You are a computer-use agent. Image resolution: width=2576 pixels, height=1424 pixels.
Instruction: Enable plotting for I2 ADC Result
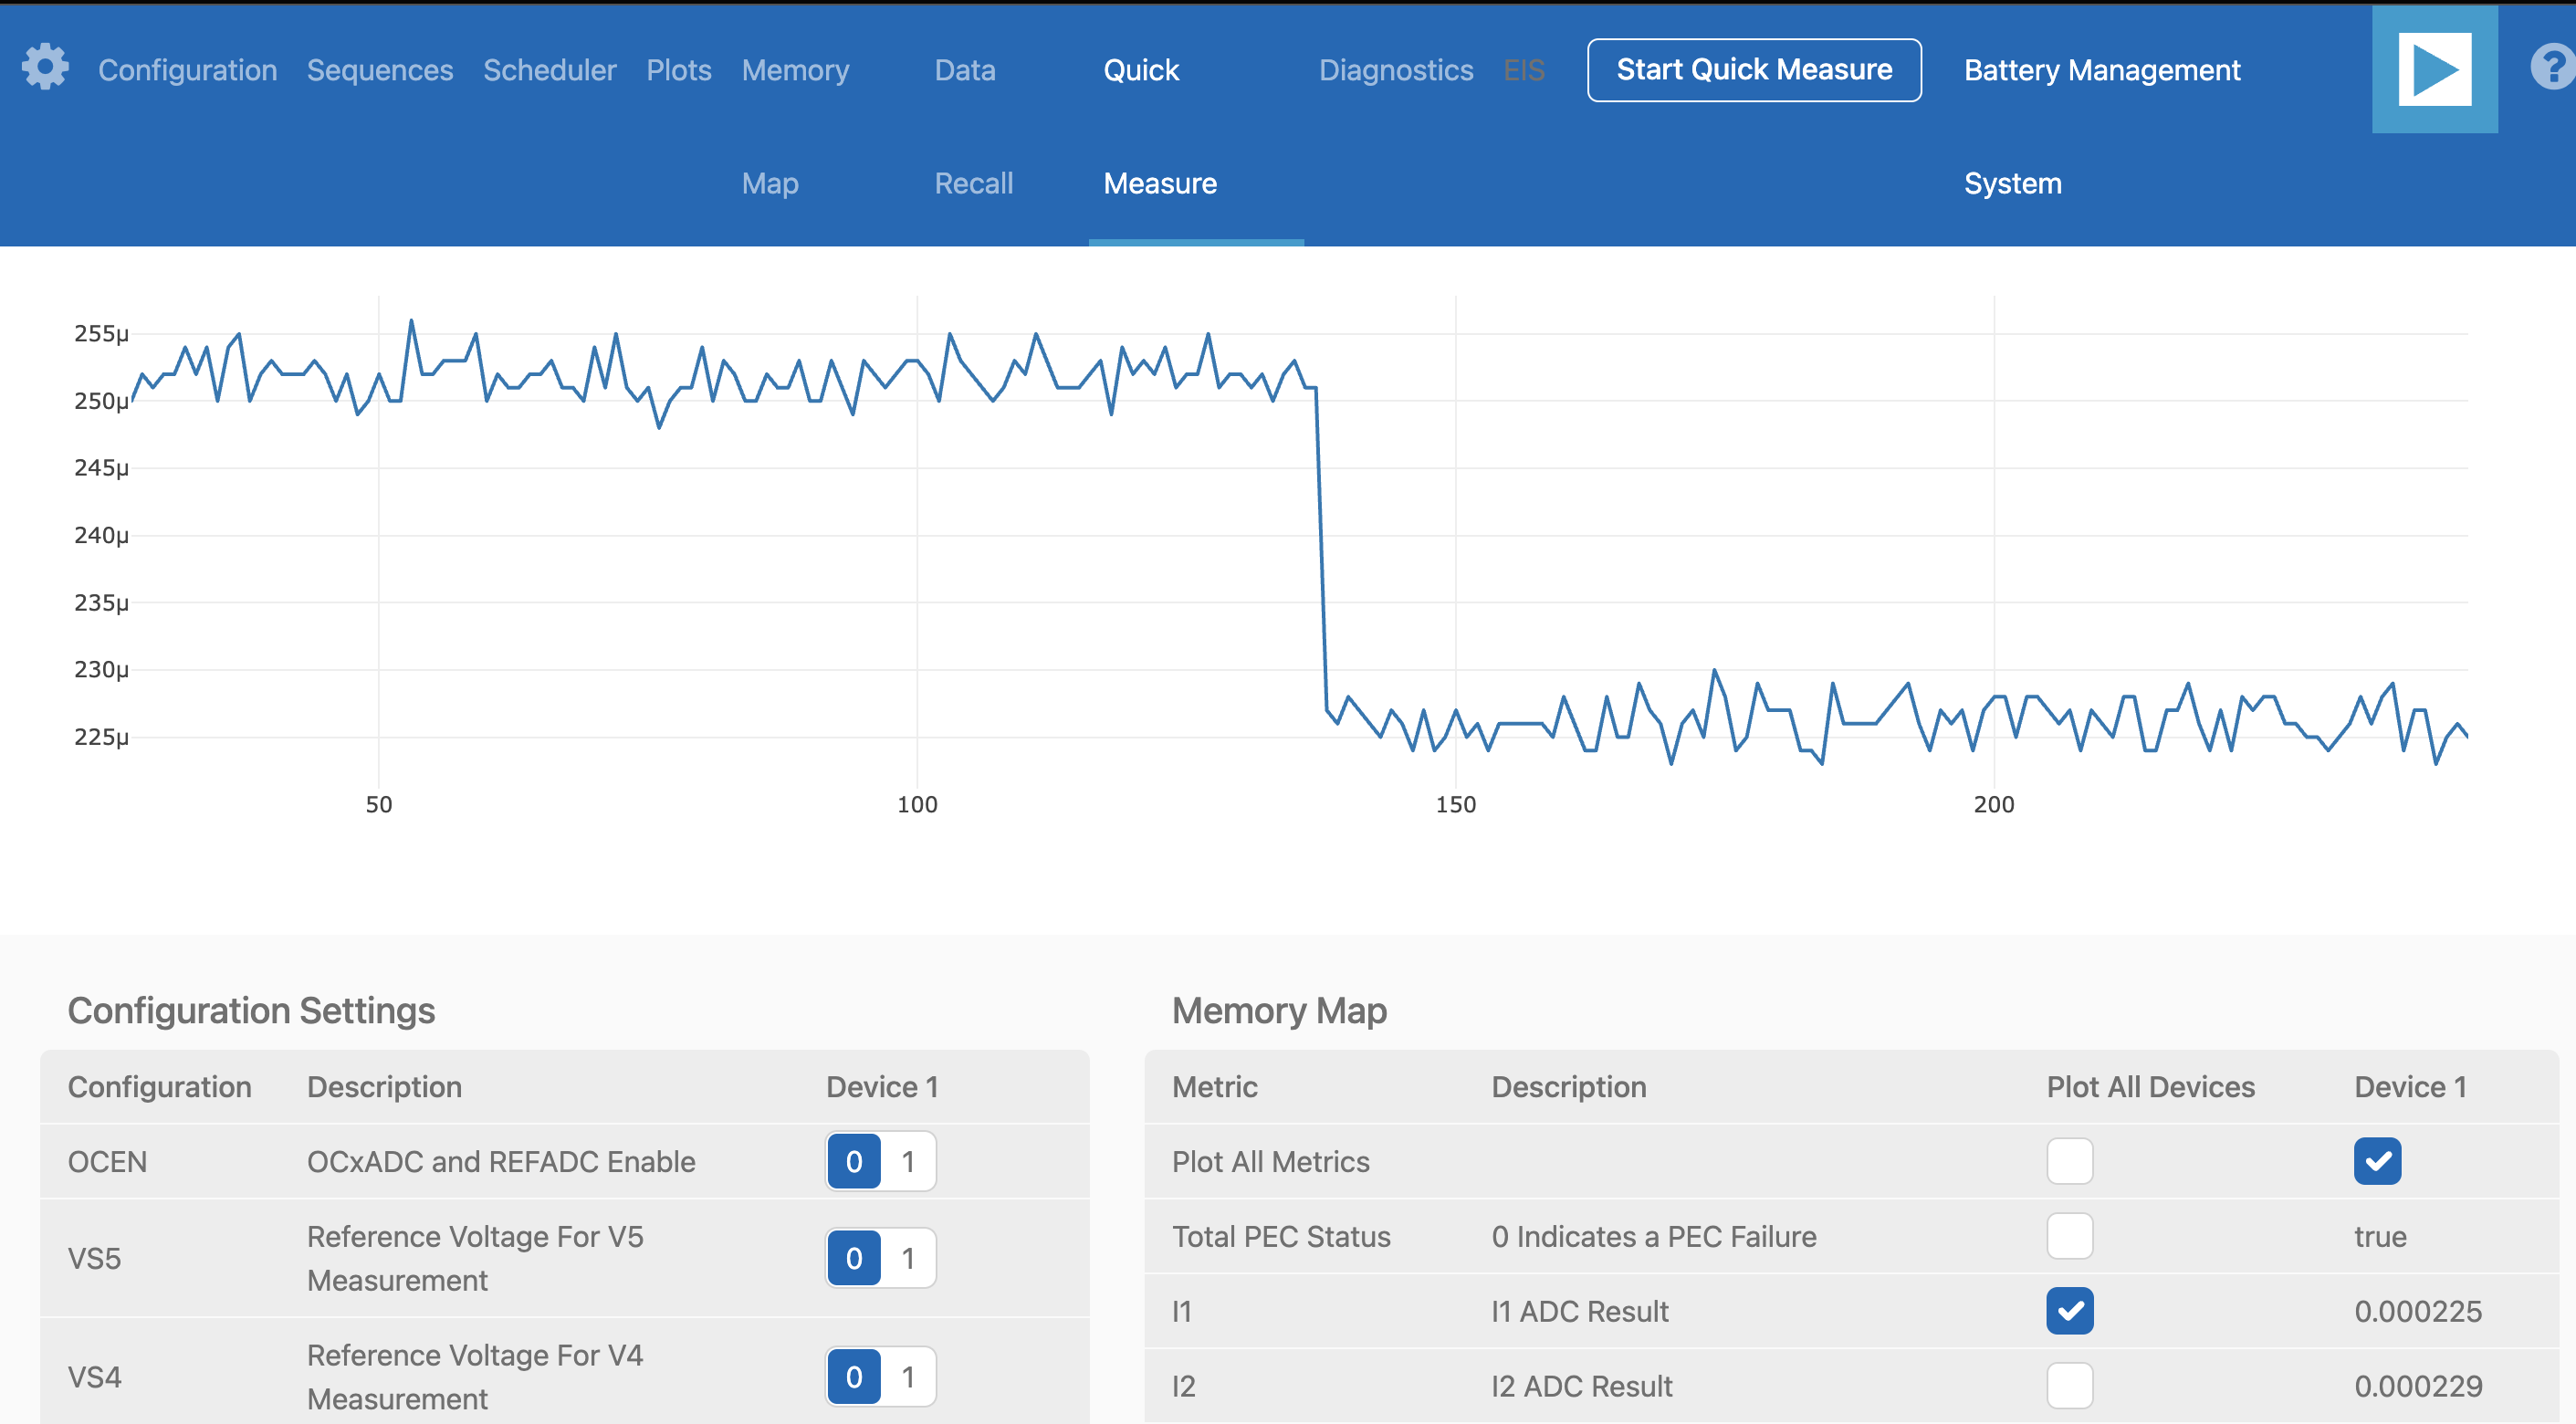click(2069, 1385)
